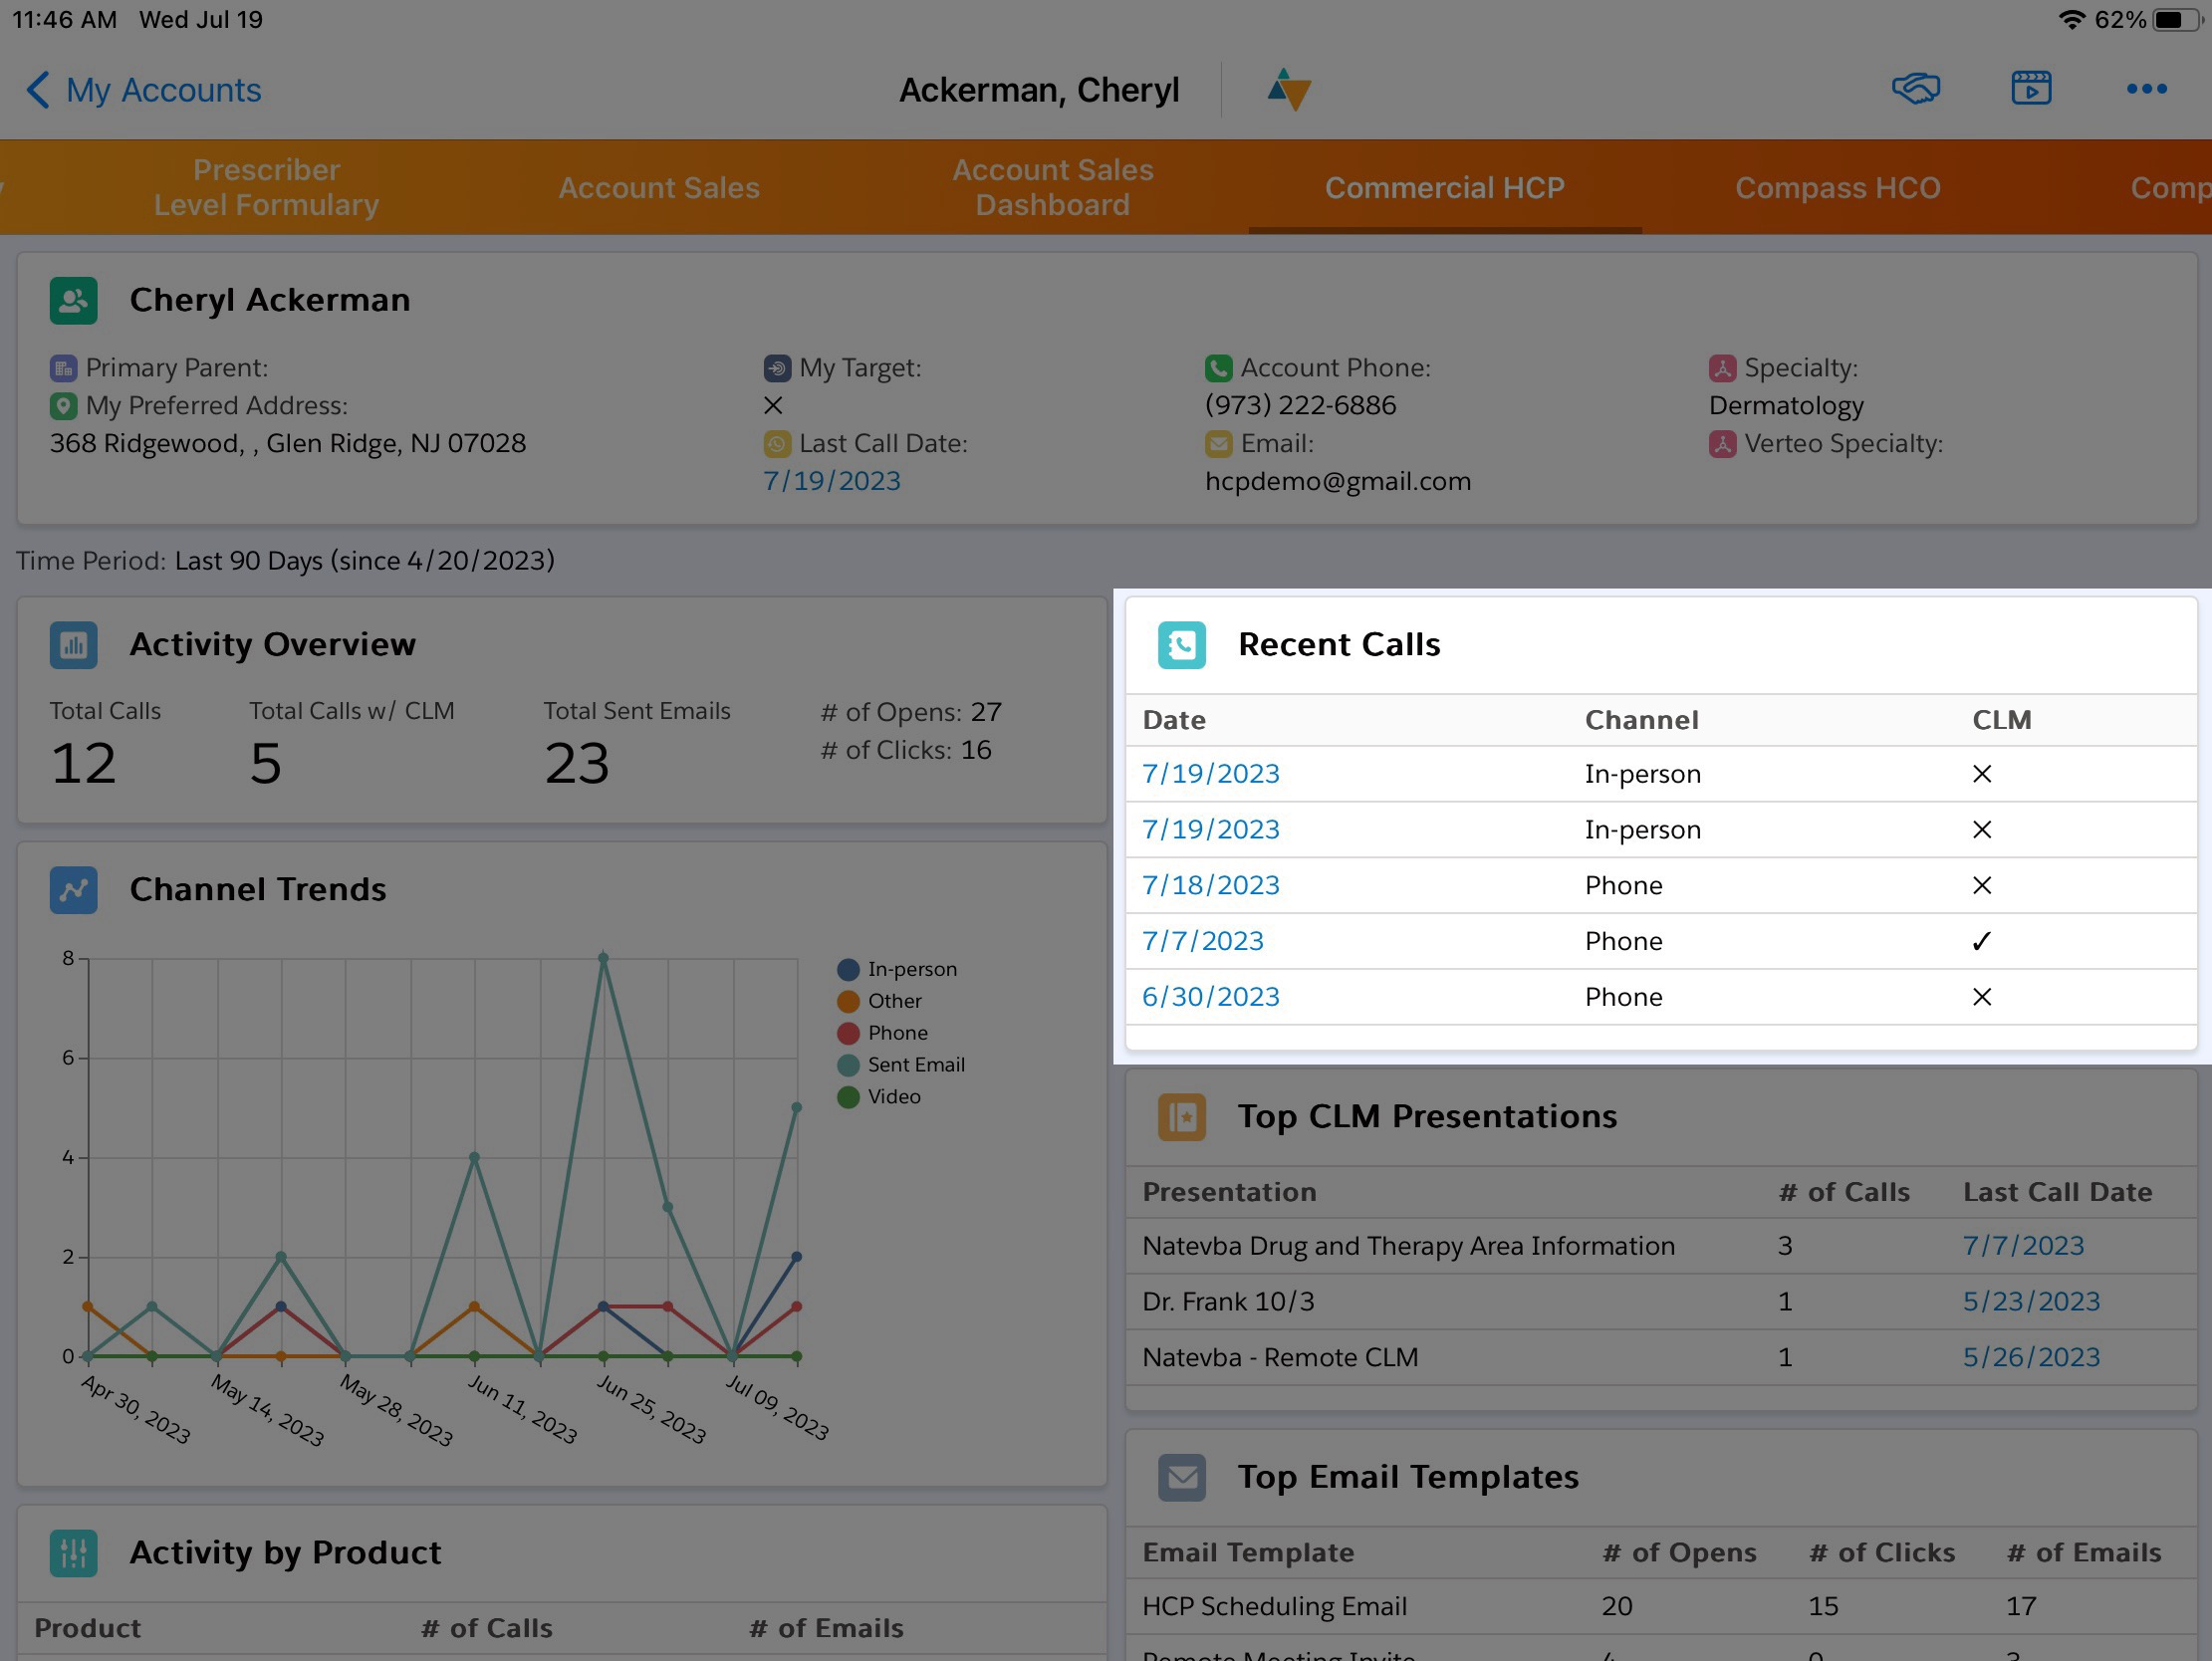Tap the Recent Calls phone icon
Image resolution: width=2212 pixels, height=1661 pixels.
click(1181, 645)
